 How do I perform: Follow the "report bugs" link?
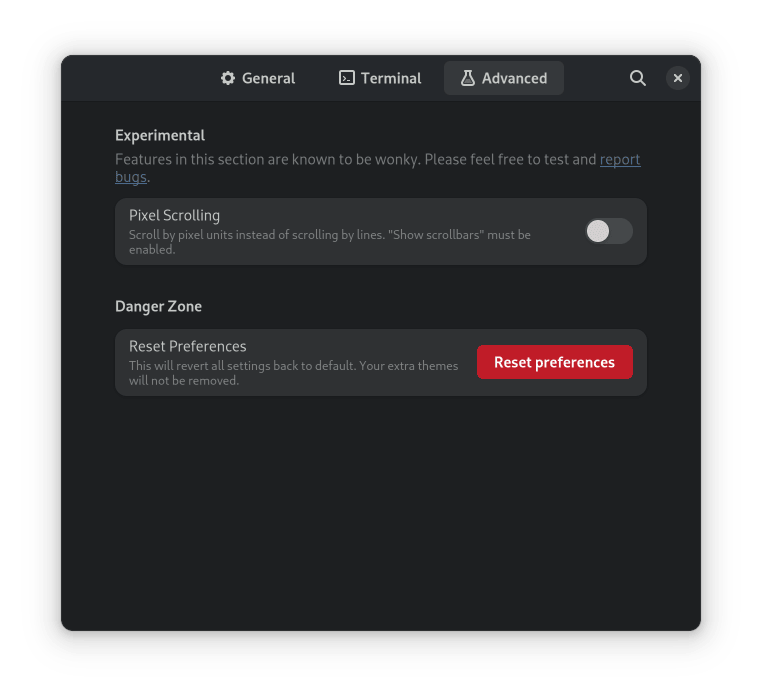pyautogui.click(x=620, y=159)
